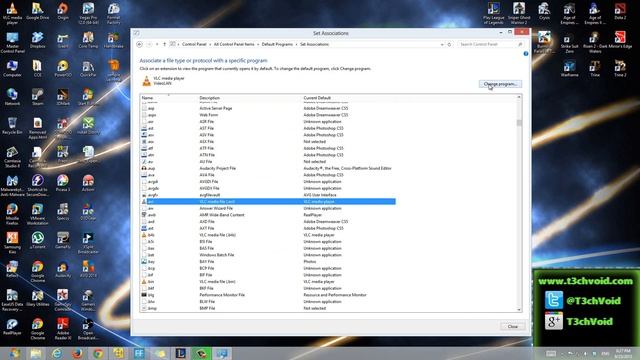The image size is (640, 360).
Task: Open VLC media player desktop icon
Action: click(x=12, y=13)
